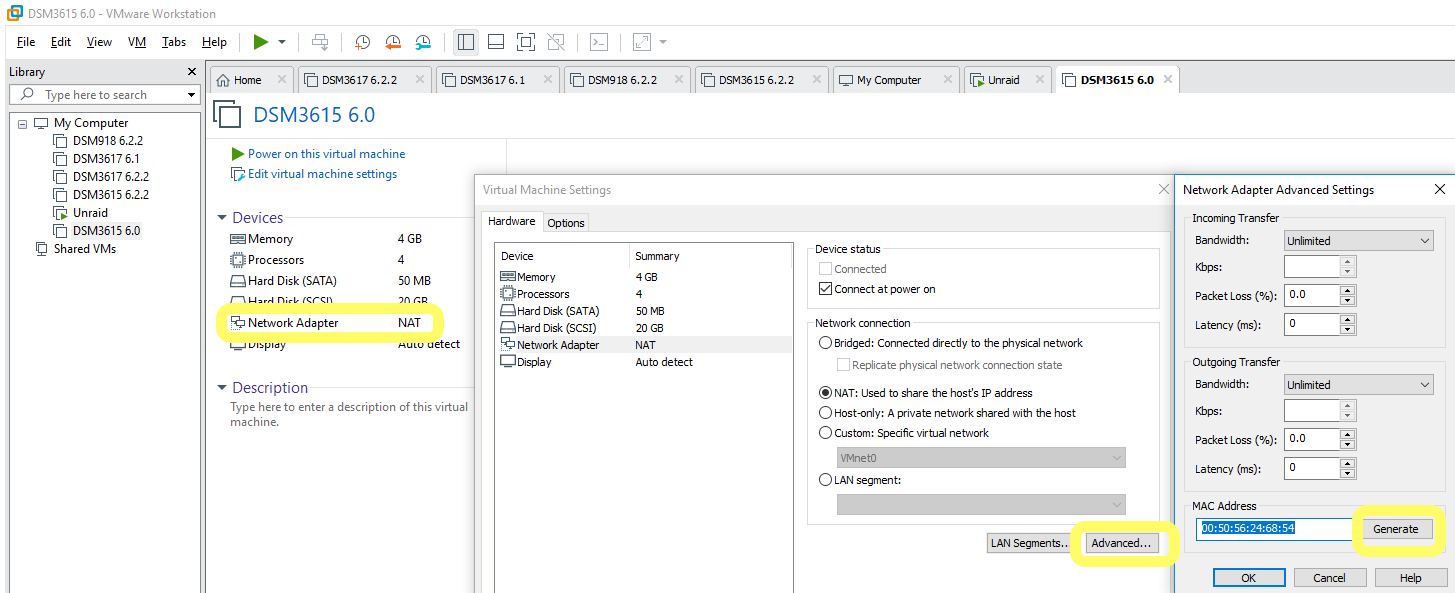Image resolution: width=1455 pixels, height=593 pixels.
Task: Check Replicate physical network connection state
Action: coord(843,365)
